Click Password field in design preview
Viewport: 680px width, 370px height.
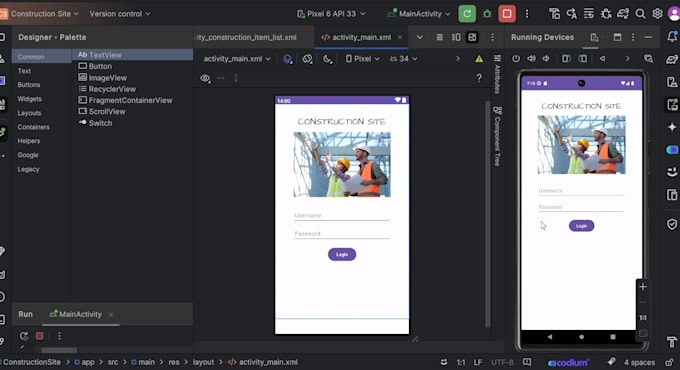pos(342,233)
